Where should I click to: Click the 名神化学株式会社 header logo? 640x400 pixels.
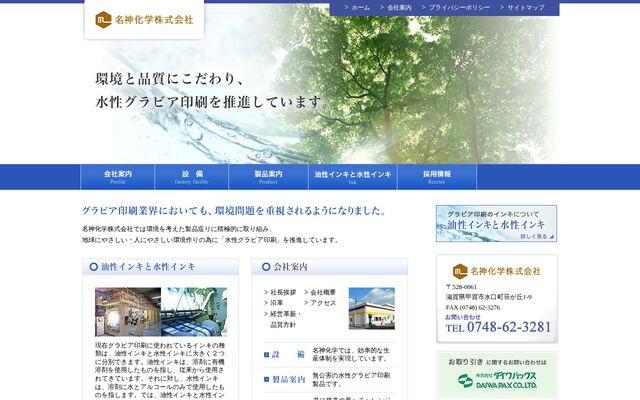(144, 20)
